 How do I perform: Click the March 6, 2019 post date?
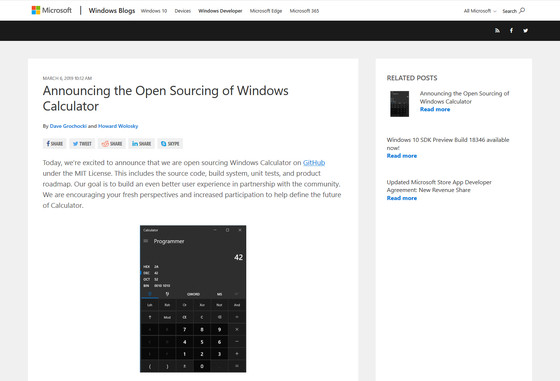(x=67, y=78)
